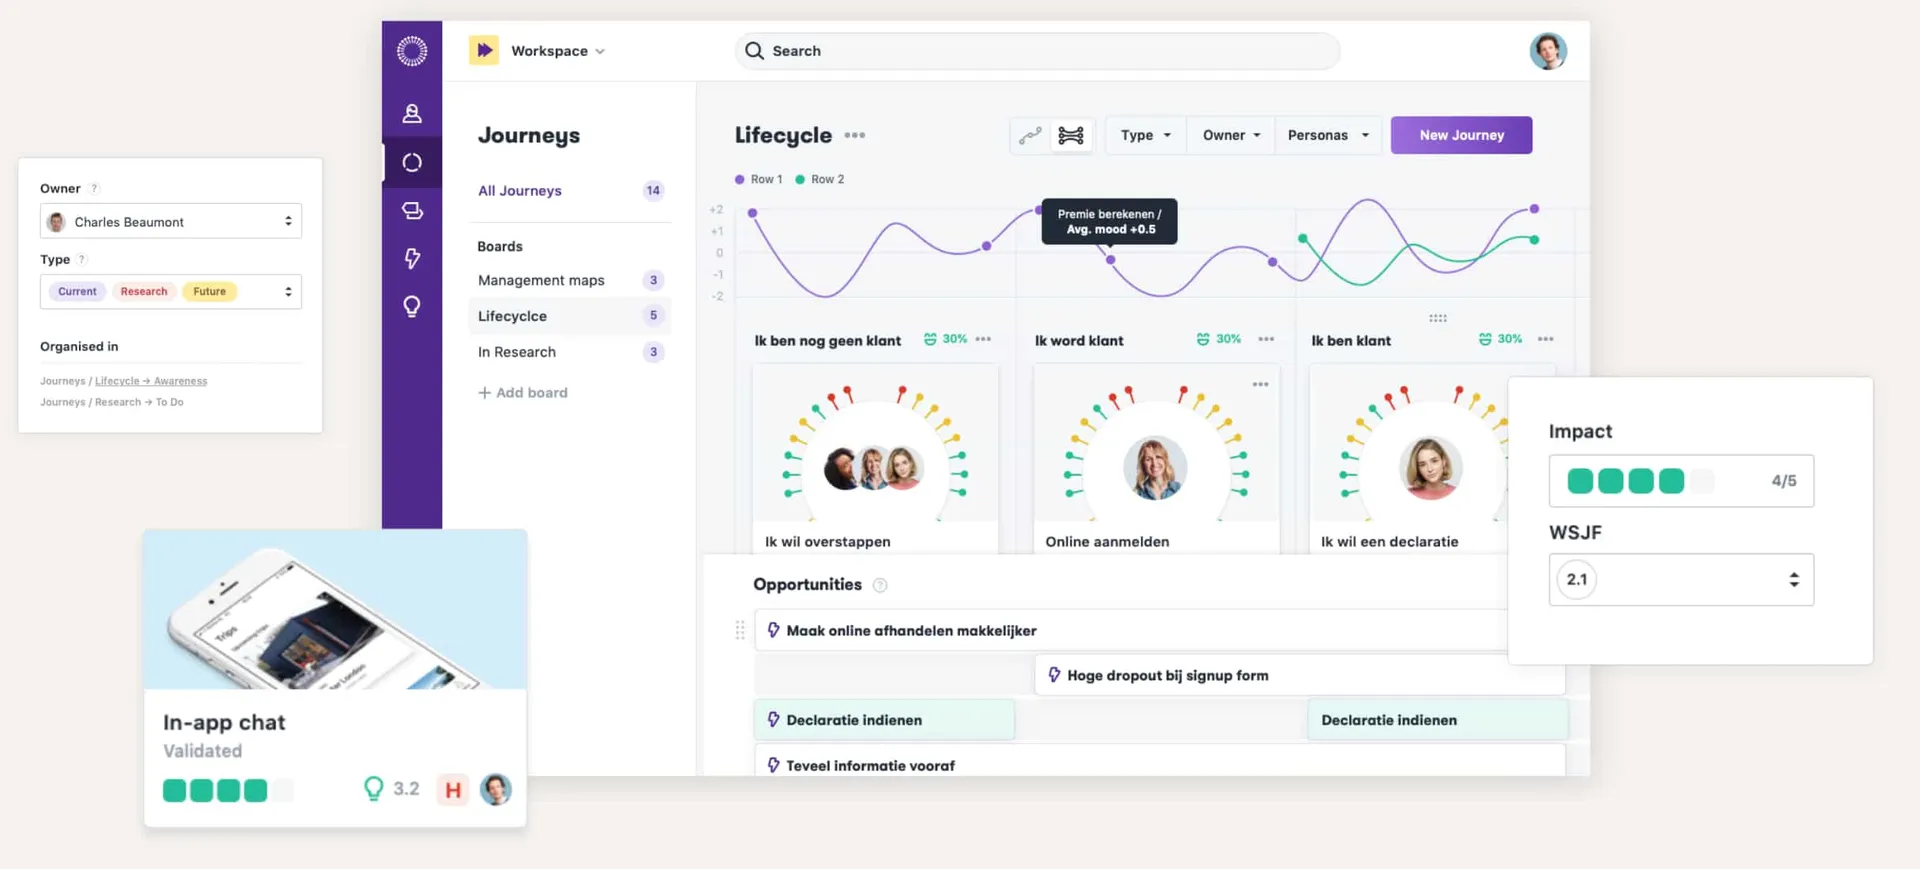Switch to the journey lanes view icon
The height and width of the screenshot is (869, 1920).
[x=1071, y=135]
